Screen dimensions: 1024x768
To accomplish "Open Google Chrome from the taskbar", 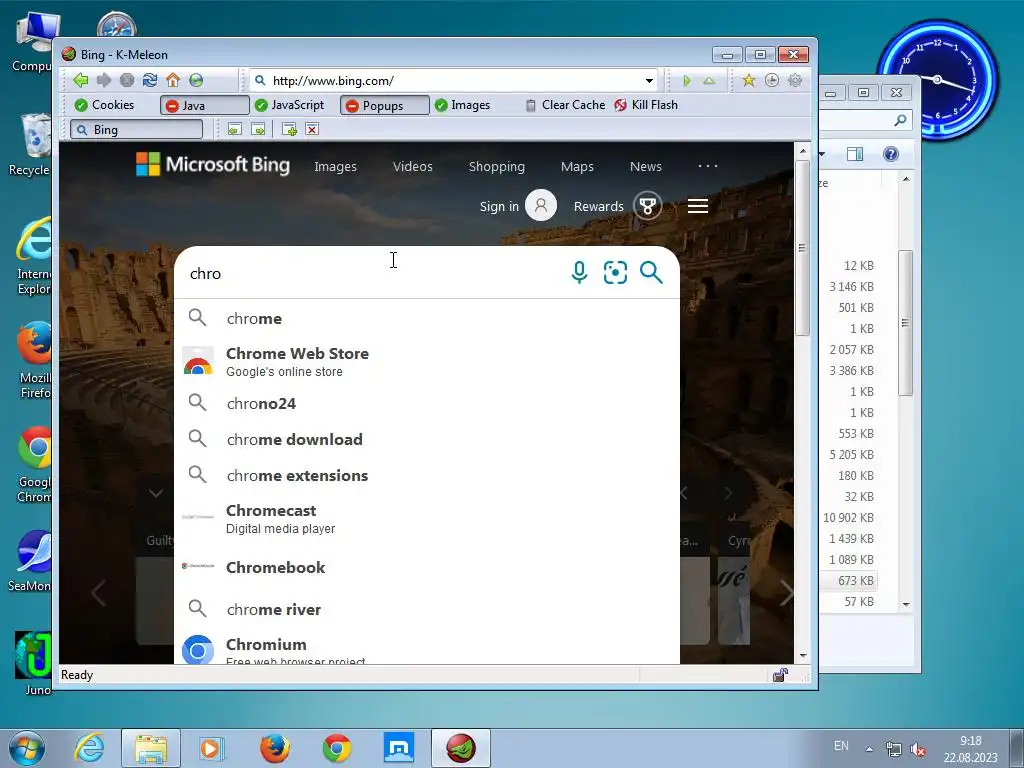I will click(337, 748).
